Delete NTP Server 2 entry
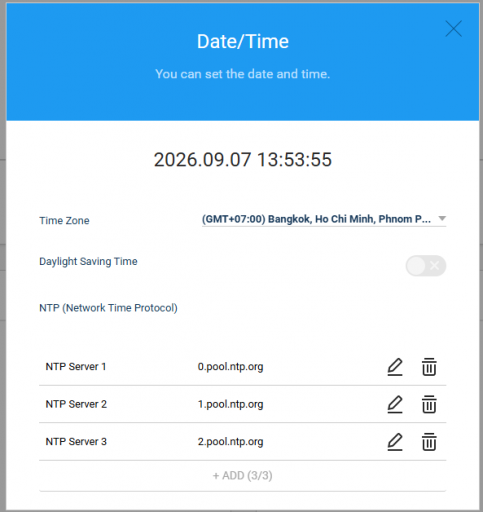Image resolution: width=483 pixels, height=512 pixels. (x=429, y=404)
